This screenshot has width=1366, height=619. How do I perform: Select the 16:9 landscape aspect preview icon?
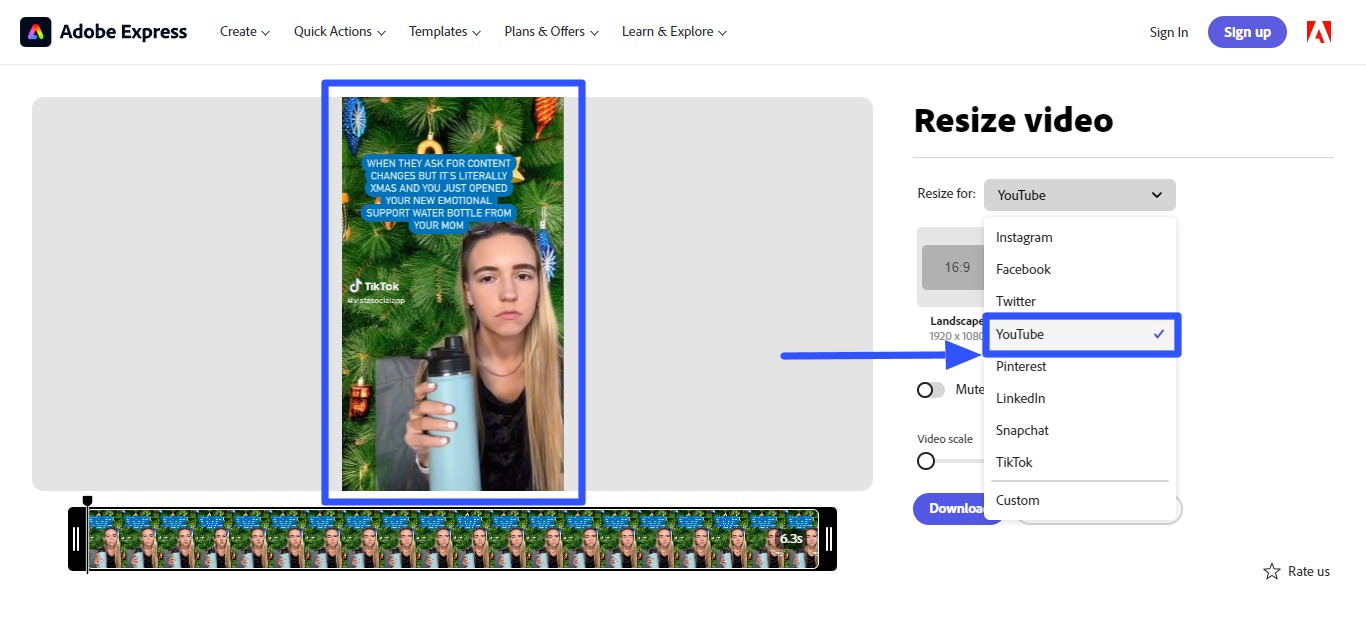[x=955, y=267]
